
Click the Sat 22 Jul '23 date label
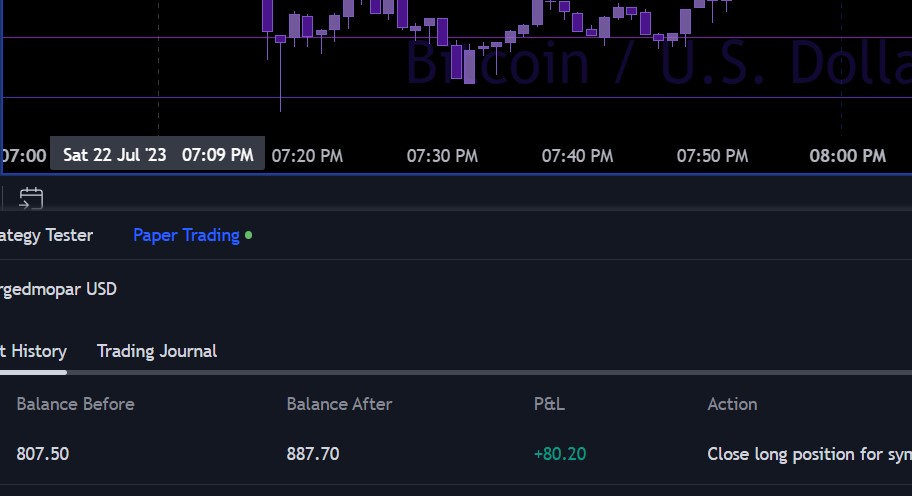coord(157,155)
